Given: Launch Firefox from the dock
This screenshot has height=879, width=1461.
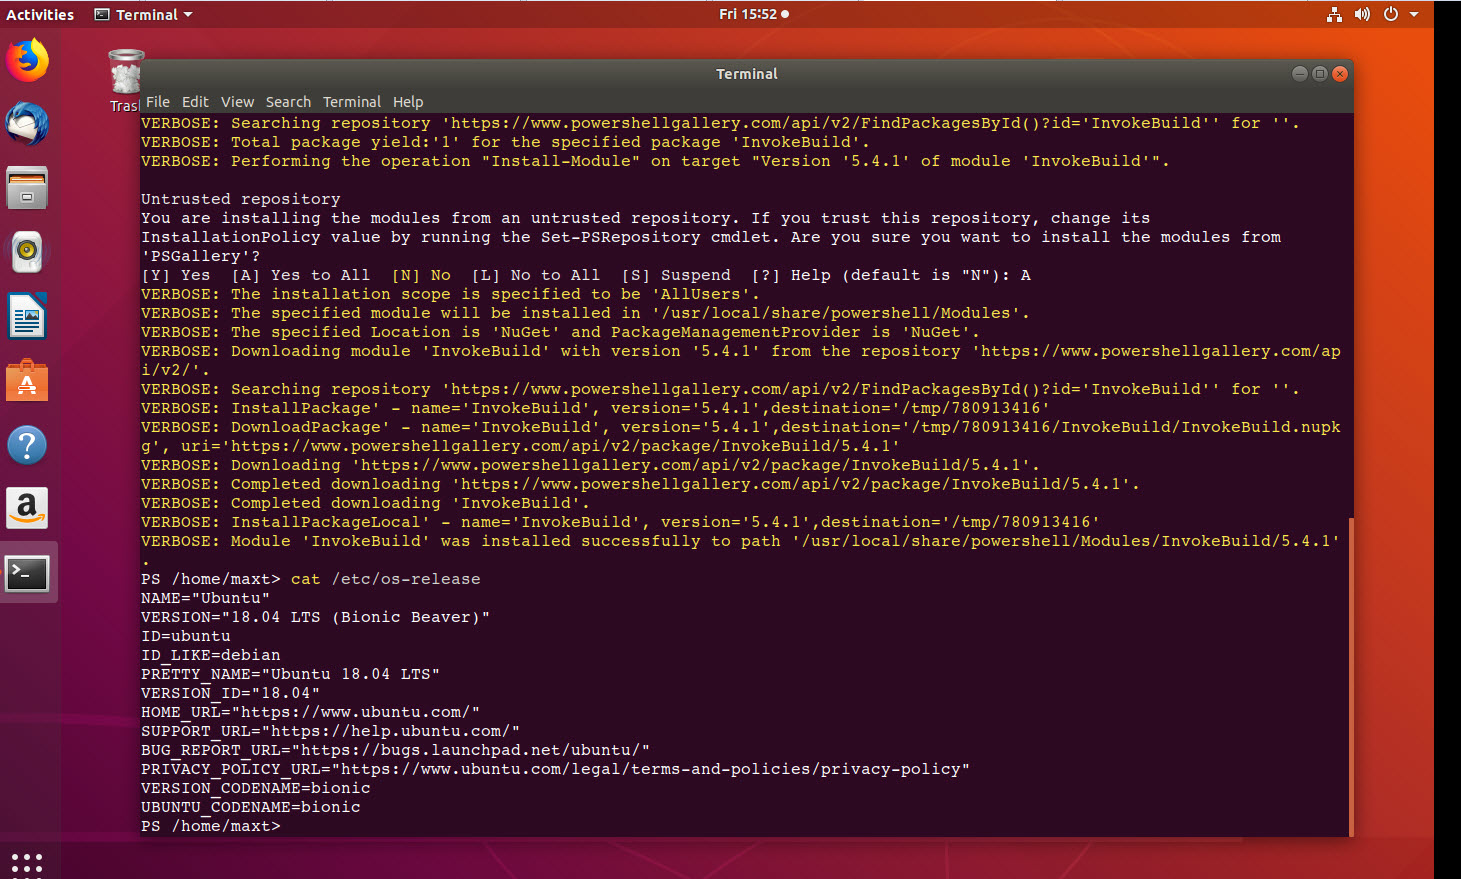Looking at the screenshot, I should (27, 60).
